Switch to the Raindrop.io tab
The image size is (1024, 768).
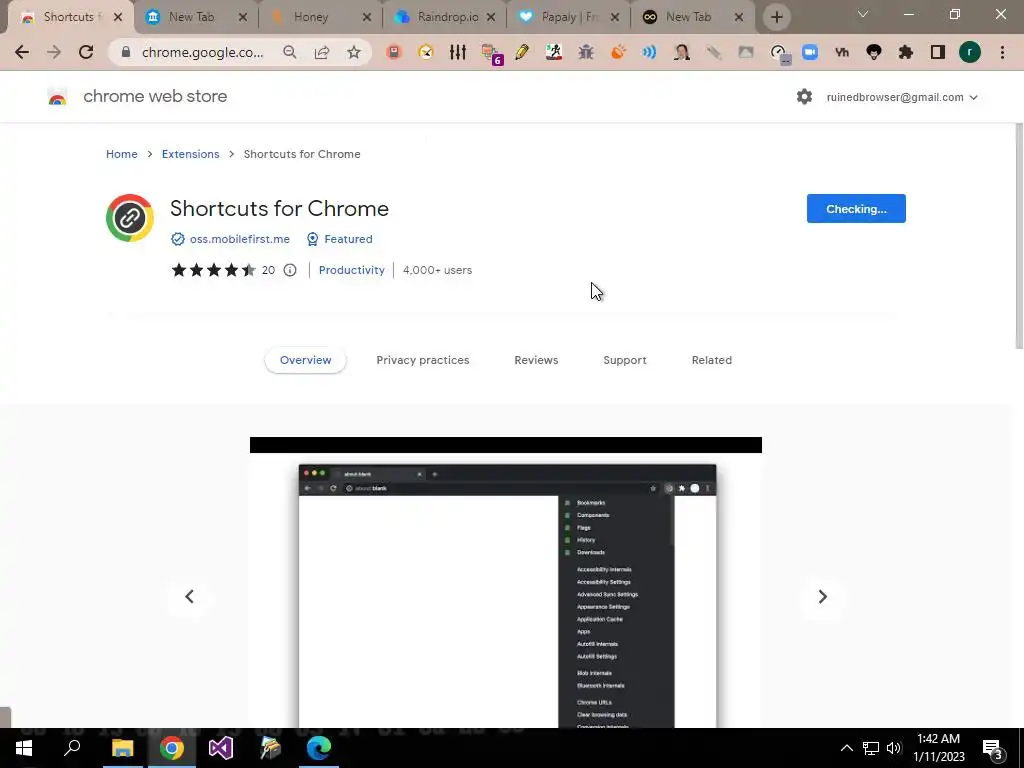[x=447, y=17]
